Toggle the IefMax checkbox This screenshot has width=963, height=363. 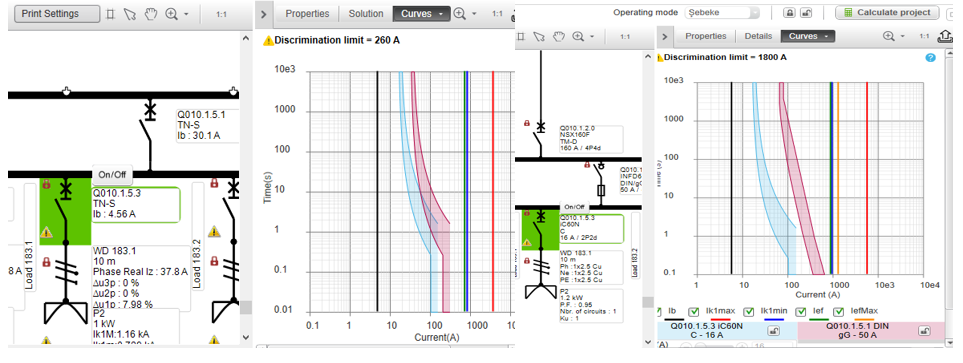tap(838, 311)
